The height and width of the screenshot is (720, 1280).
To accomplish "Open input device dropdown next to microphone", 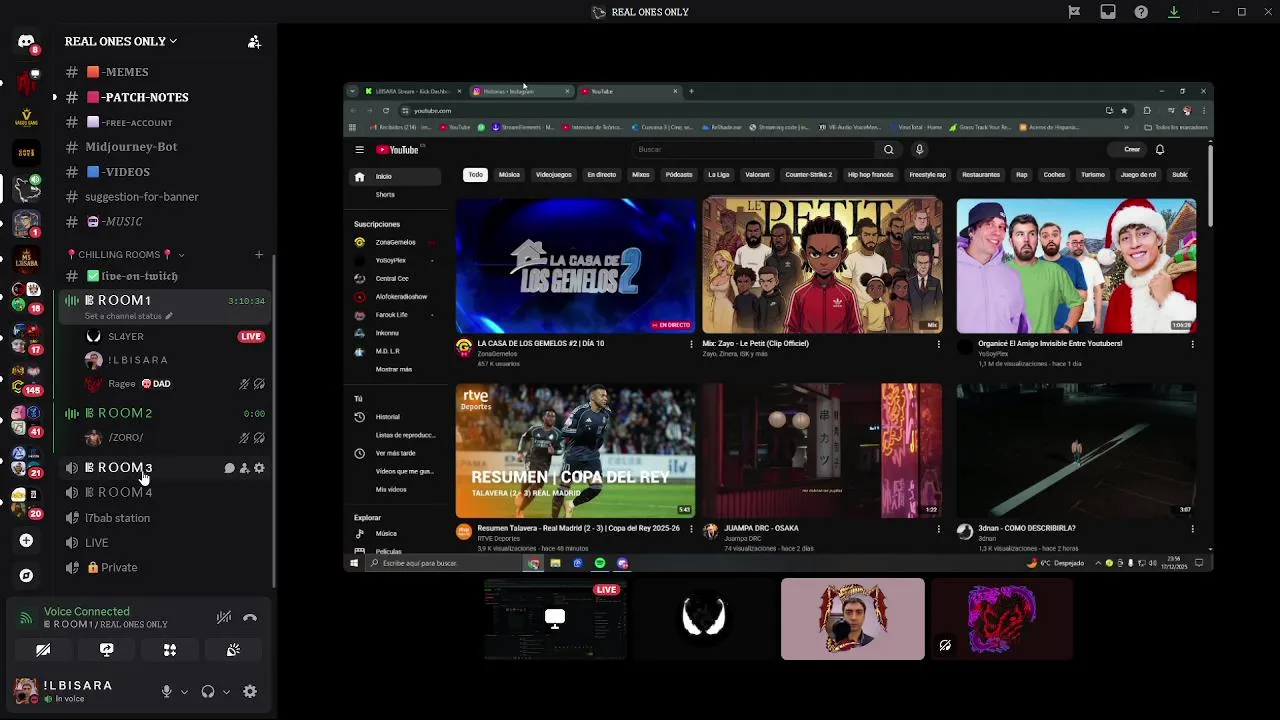I will pyautogui.click(x=184, y=691).
